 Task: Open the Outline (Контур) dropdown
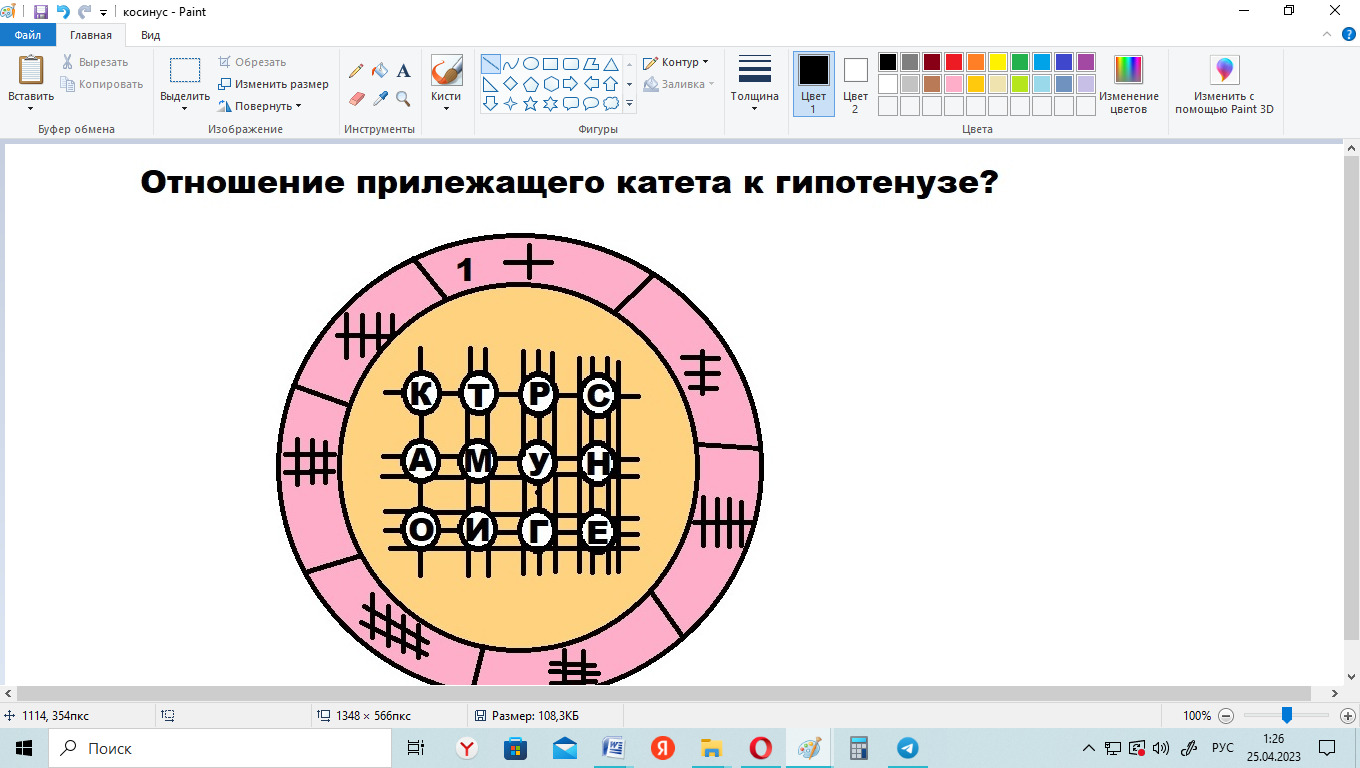[x=676, y=62]
